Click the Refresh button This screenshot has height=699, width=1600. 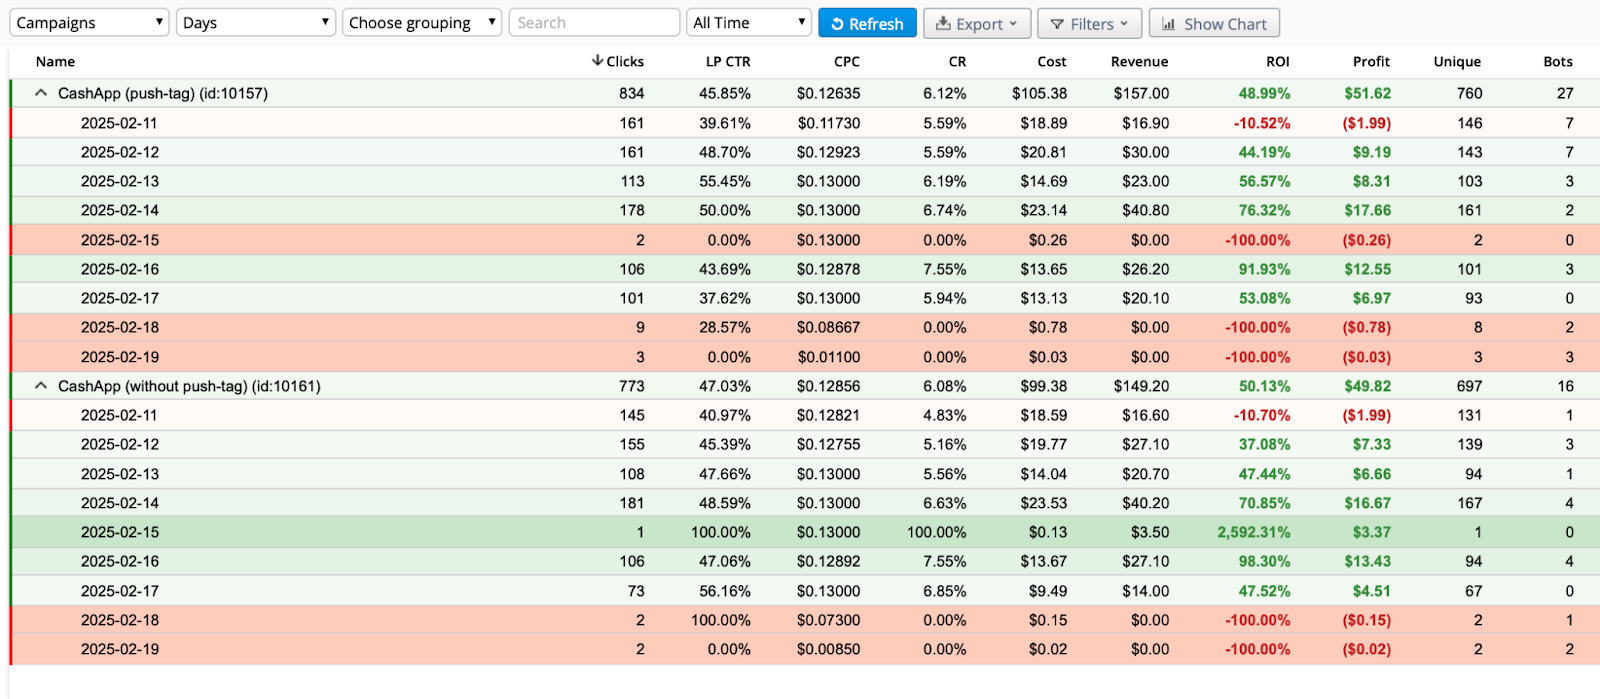click(x=867, y=23)
